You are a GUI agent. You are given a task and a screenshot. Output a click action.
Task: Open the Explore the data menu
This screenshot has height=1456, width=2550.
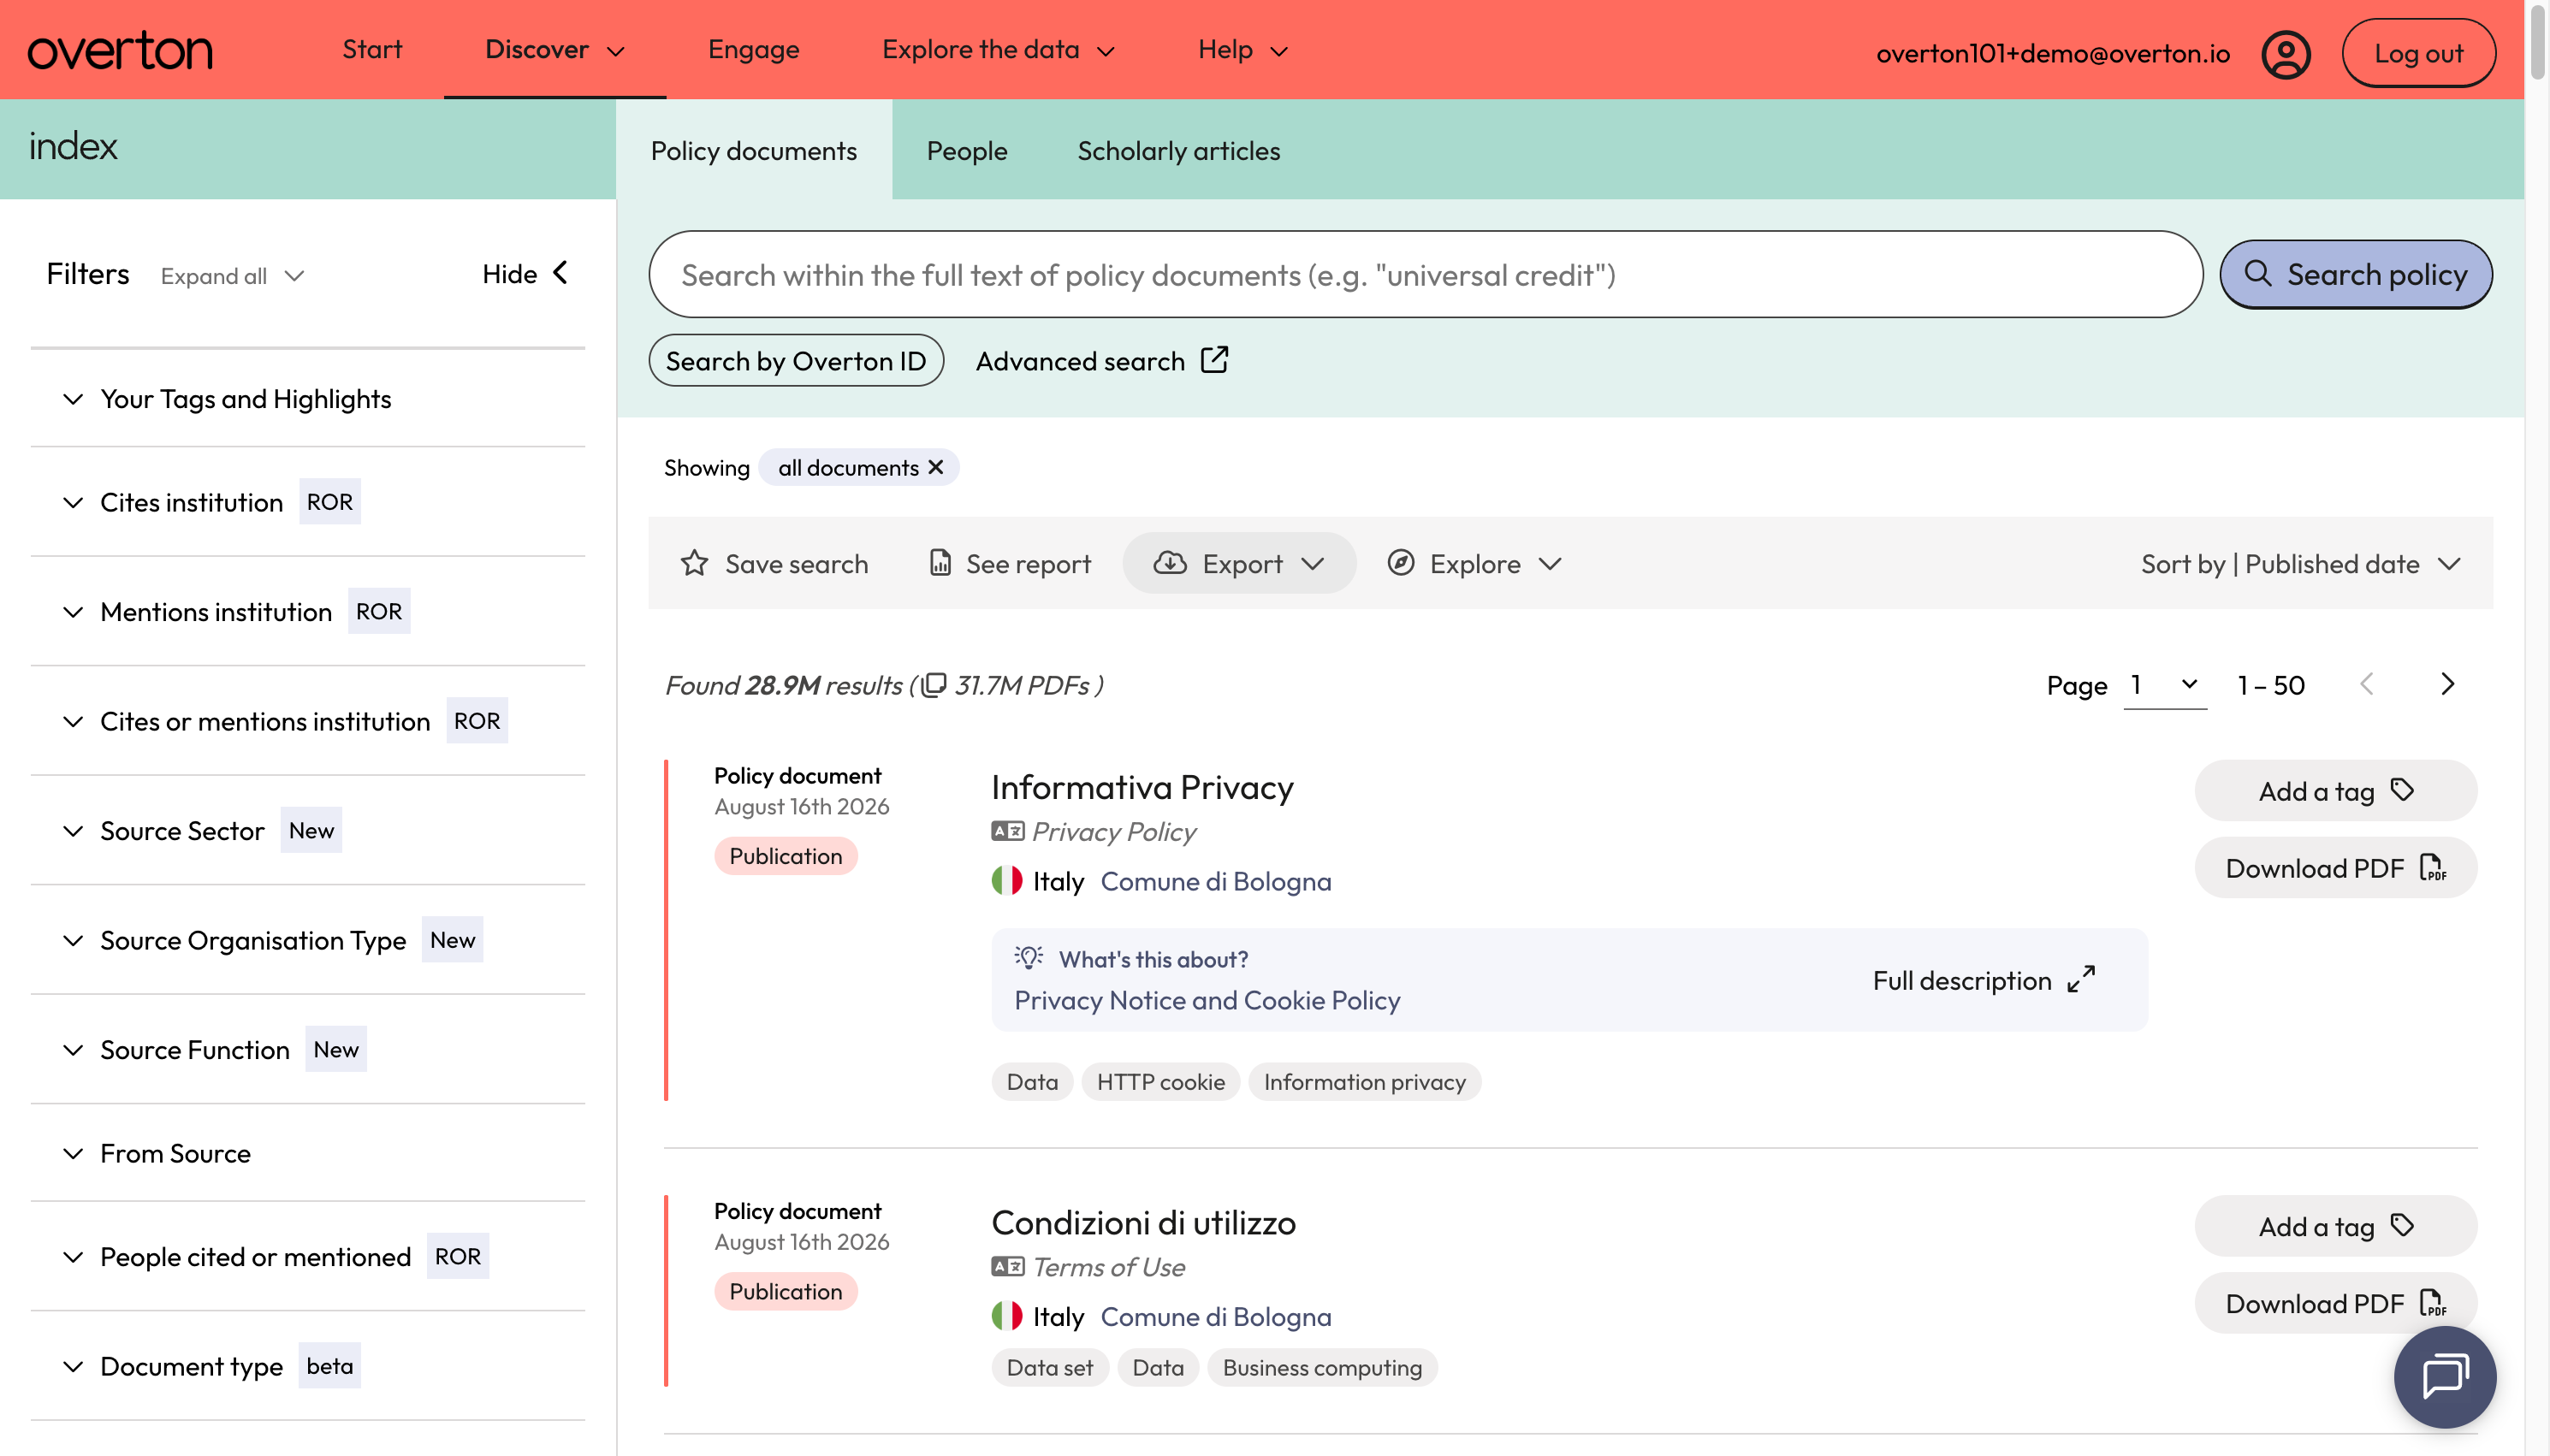pyautogui.click(x=998, y=49)
